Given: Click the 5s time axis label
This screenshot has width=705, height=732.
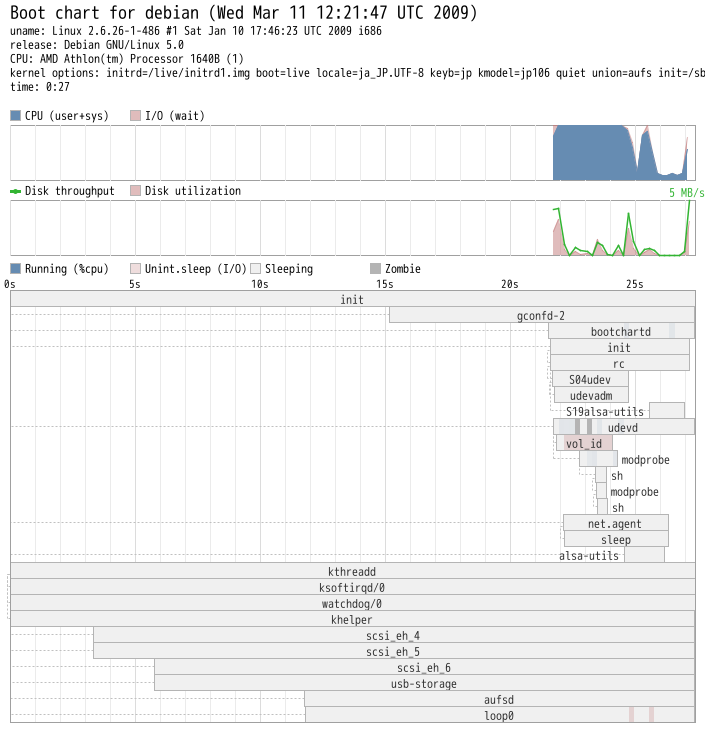Looking at the screenshot, I should (134, 284).
